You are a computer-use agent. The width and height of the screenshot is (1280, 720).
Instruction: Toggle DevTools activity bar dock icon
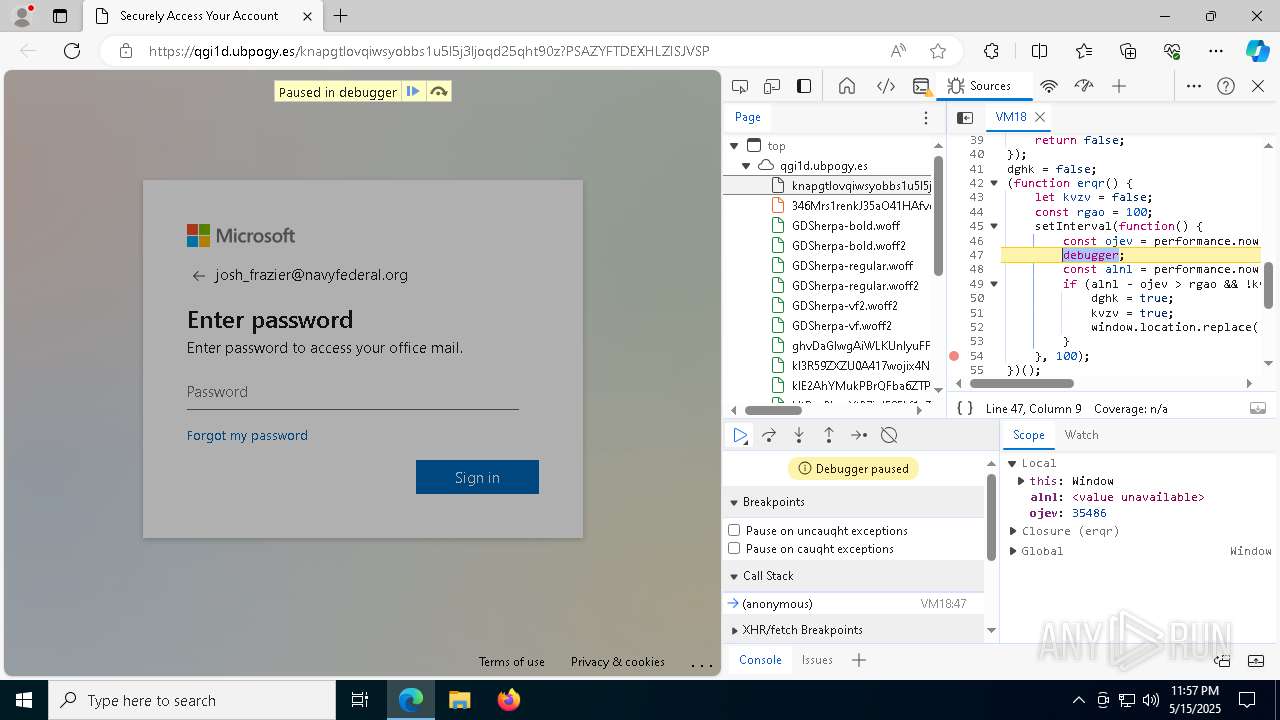point(804,86)
